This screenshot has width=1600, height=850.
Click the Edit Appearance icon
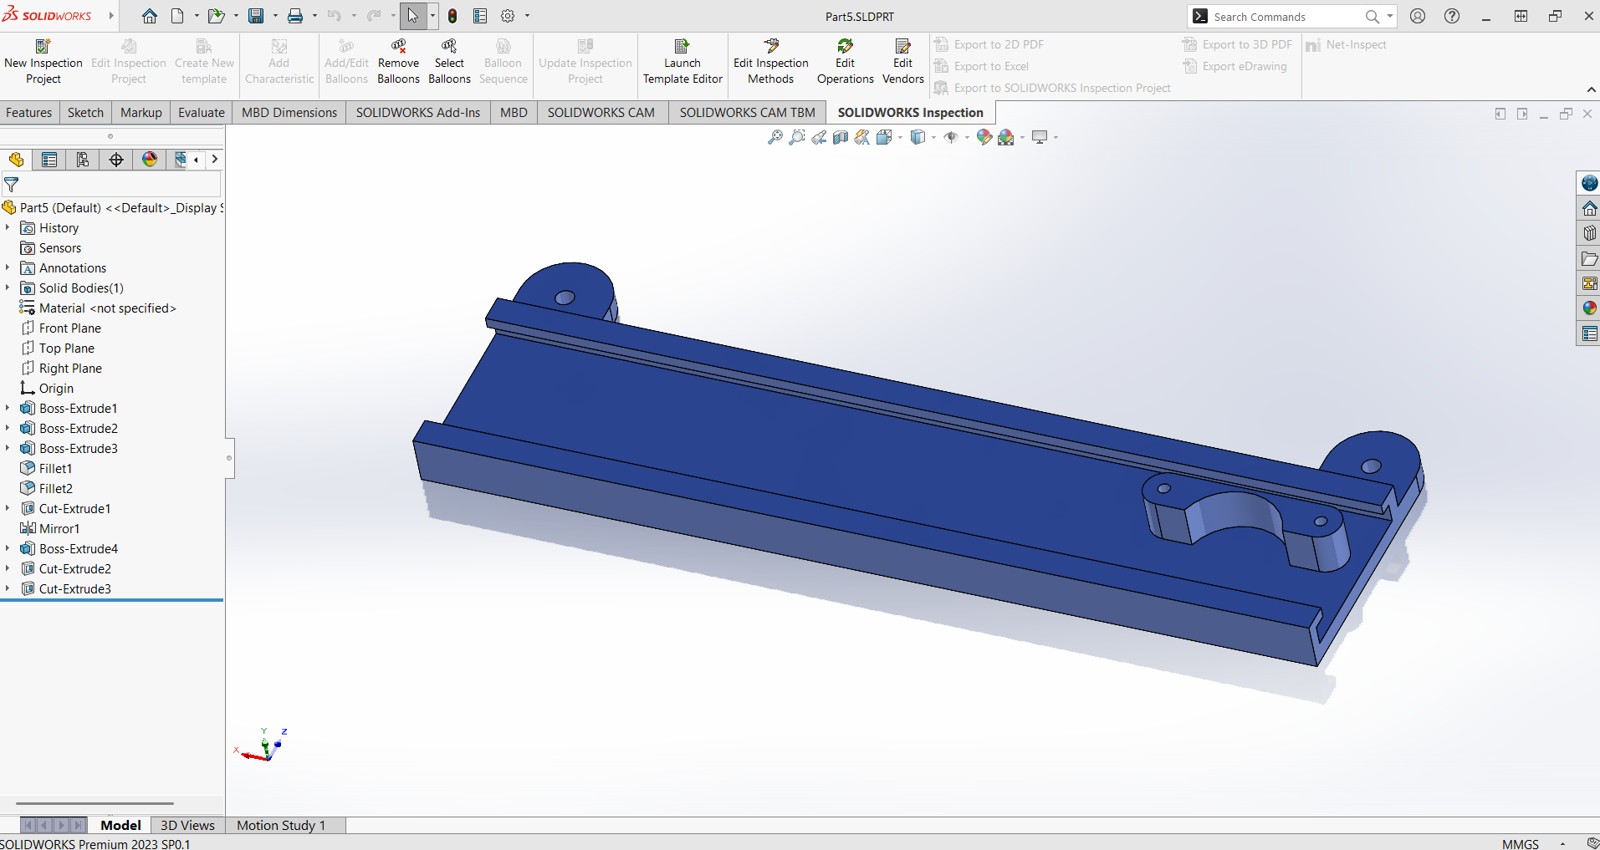(x=984, y=137)
